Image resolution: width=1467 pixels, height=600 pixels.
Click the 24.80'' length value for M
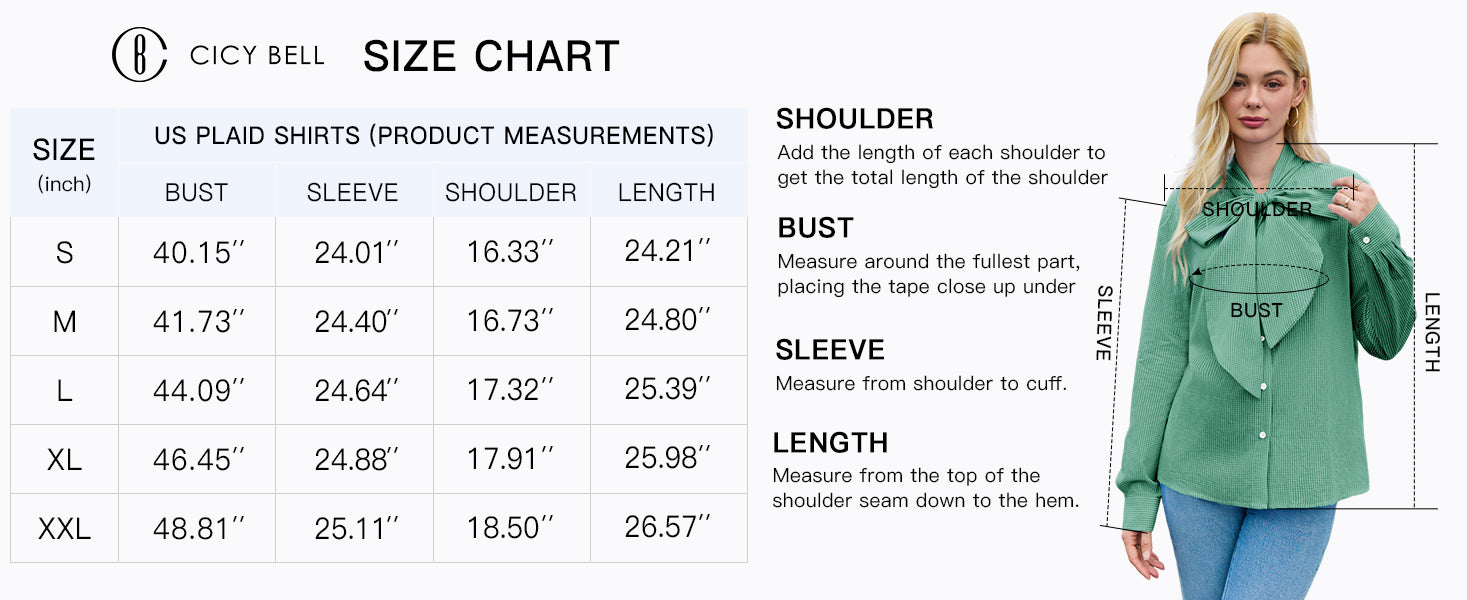(x=667, y=321)
